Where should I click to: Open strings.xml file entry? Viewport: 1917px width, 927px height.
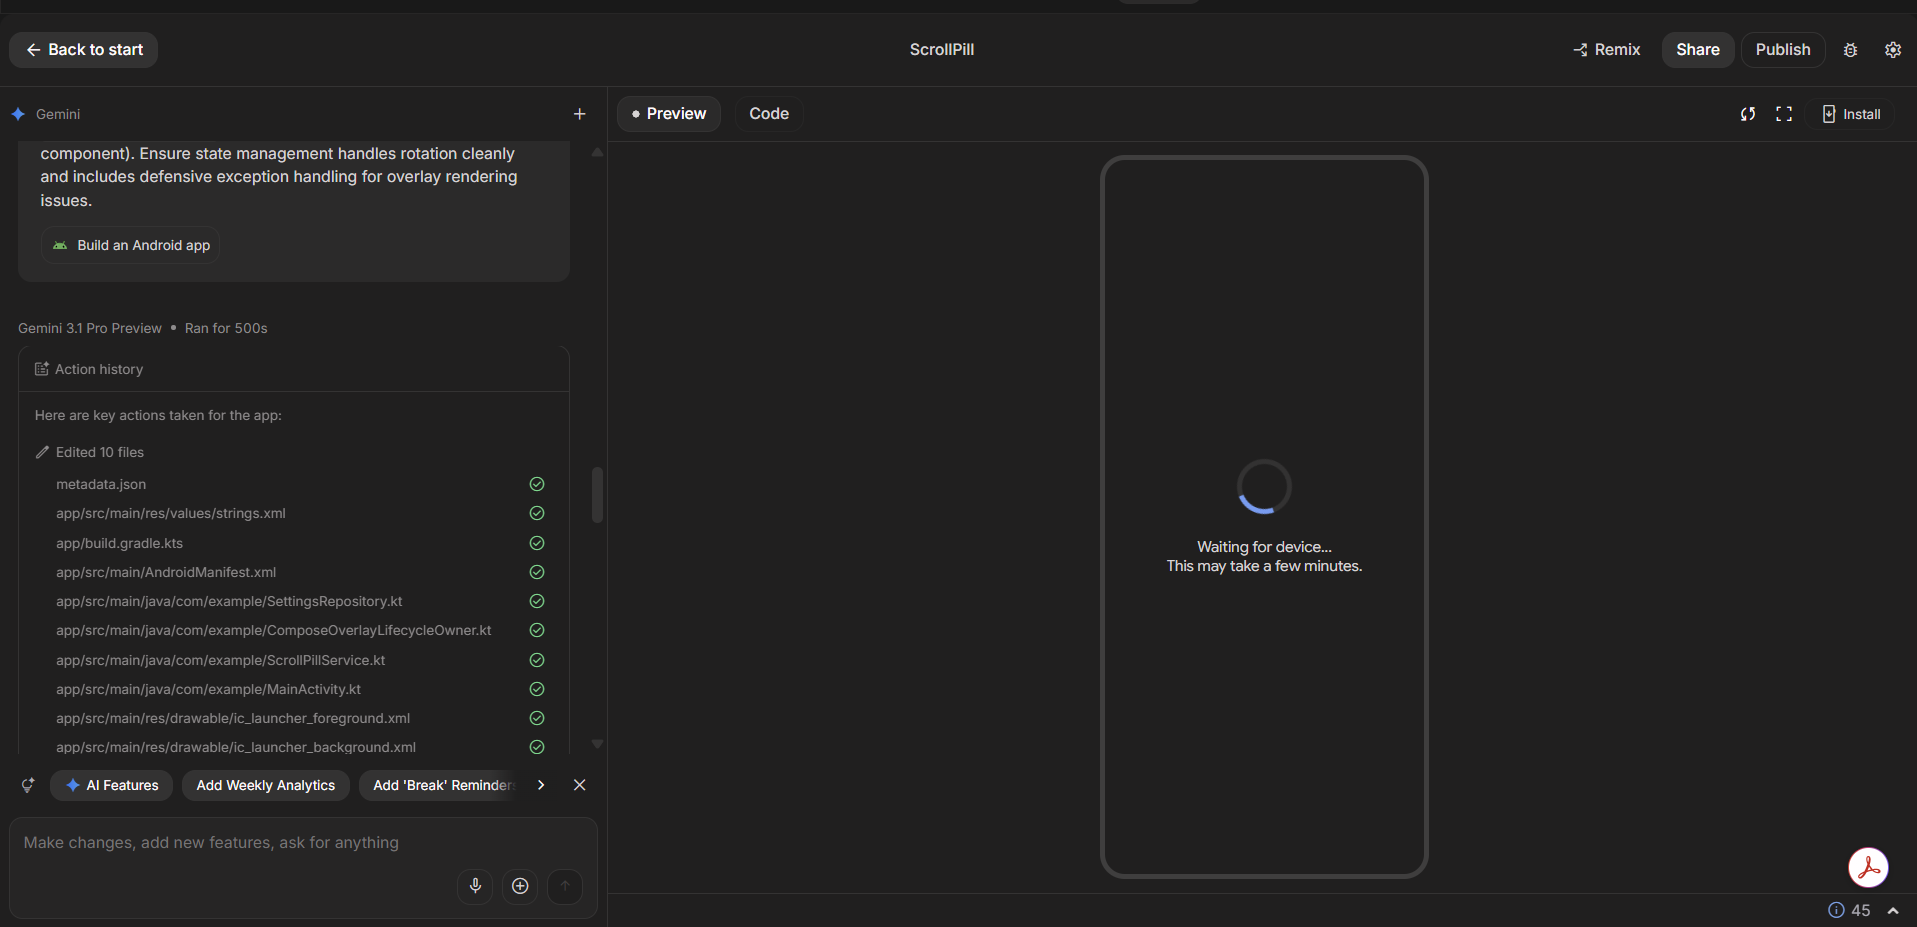171,513
